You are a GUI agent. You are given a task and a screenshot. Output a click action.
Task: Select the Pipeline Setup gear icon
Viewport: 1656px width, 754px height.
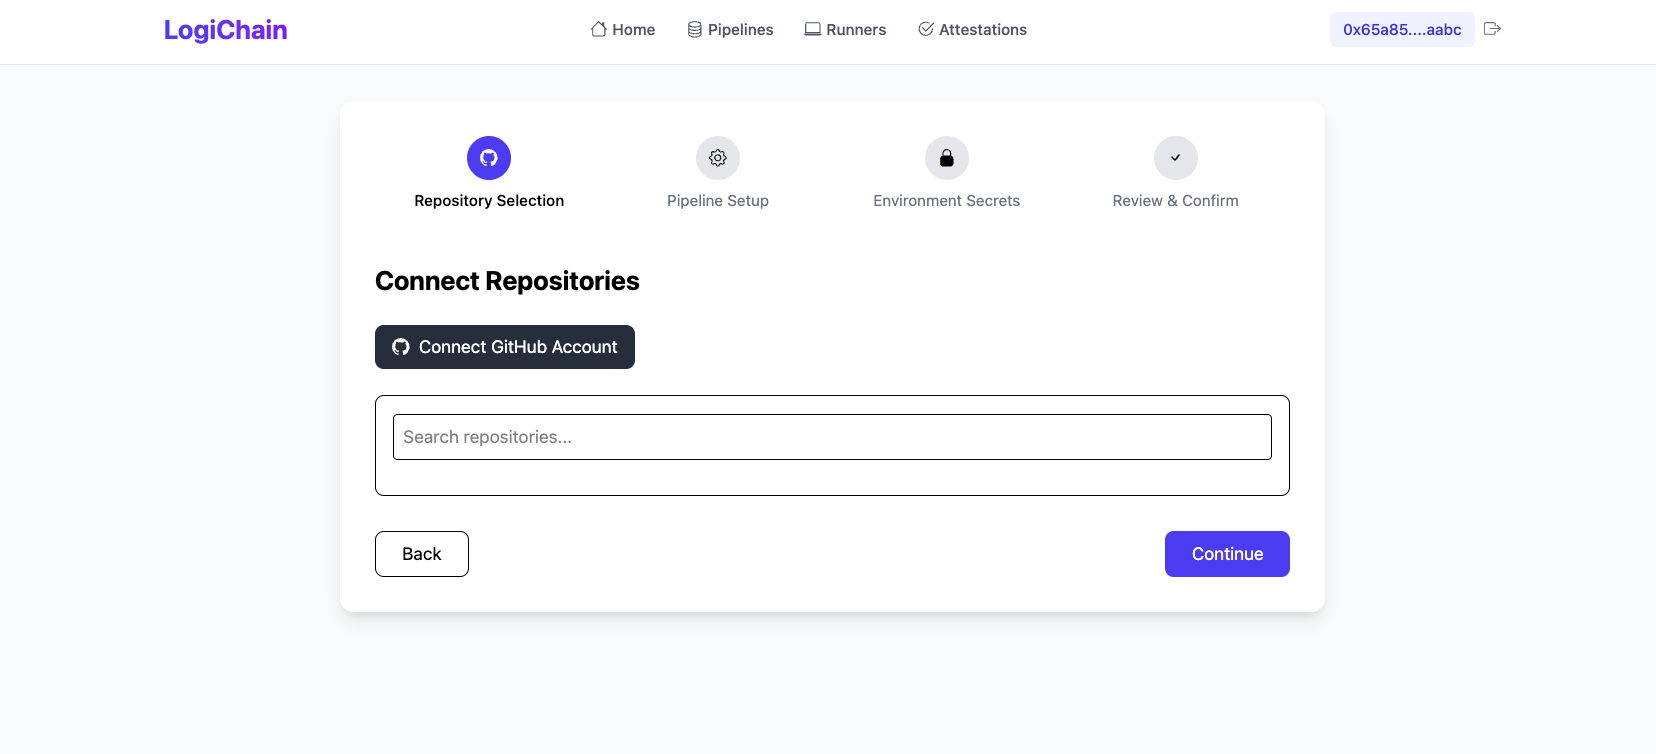click(x=718, y=158)
